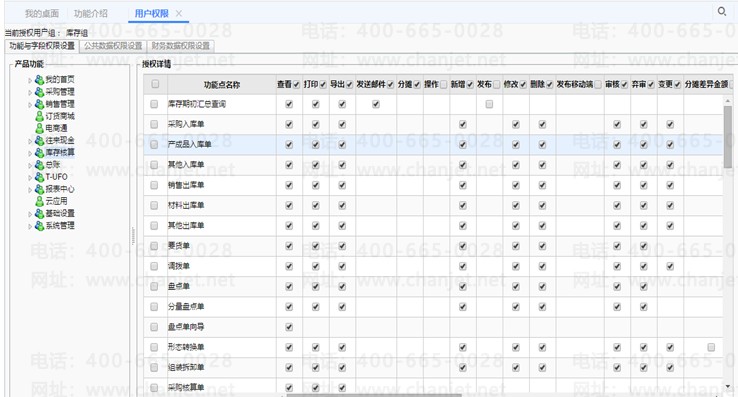Toggle the 弃审 column header checkbox
Image resolution: width=738 pixels, height=397 pixels.
(x=651, y=85)
